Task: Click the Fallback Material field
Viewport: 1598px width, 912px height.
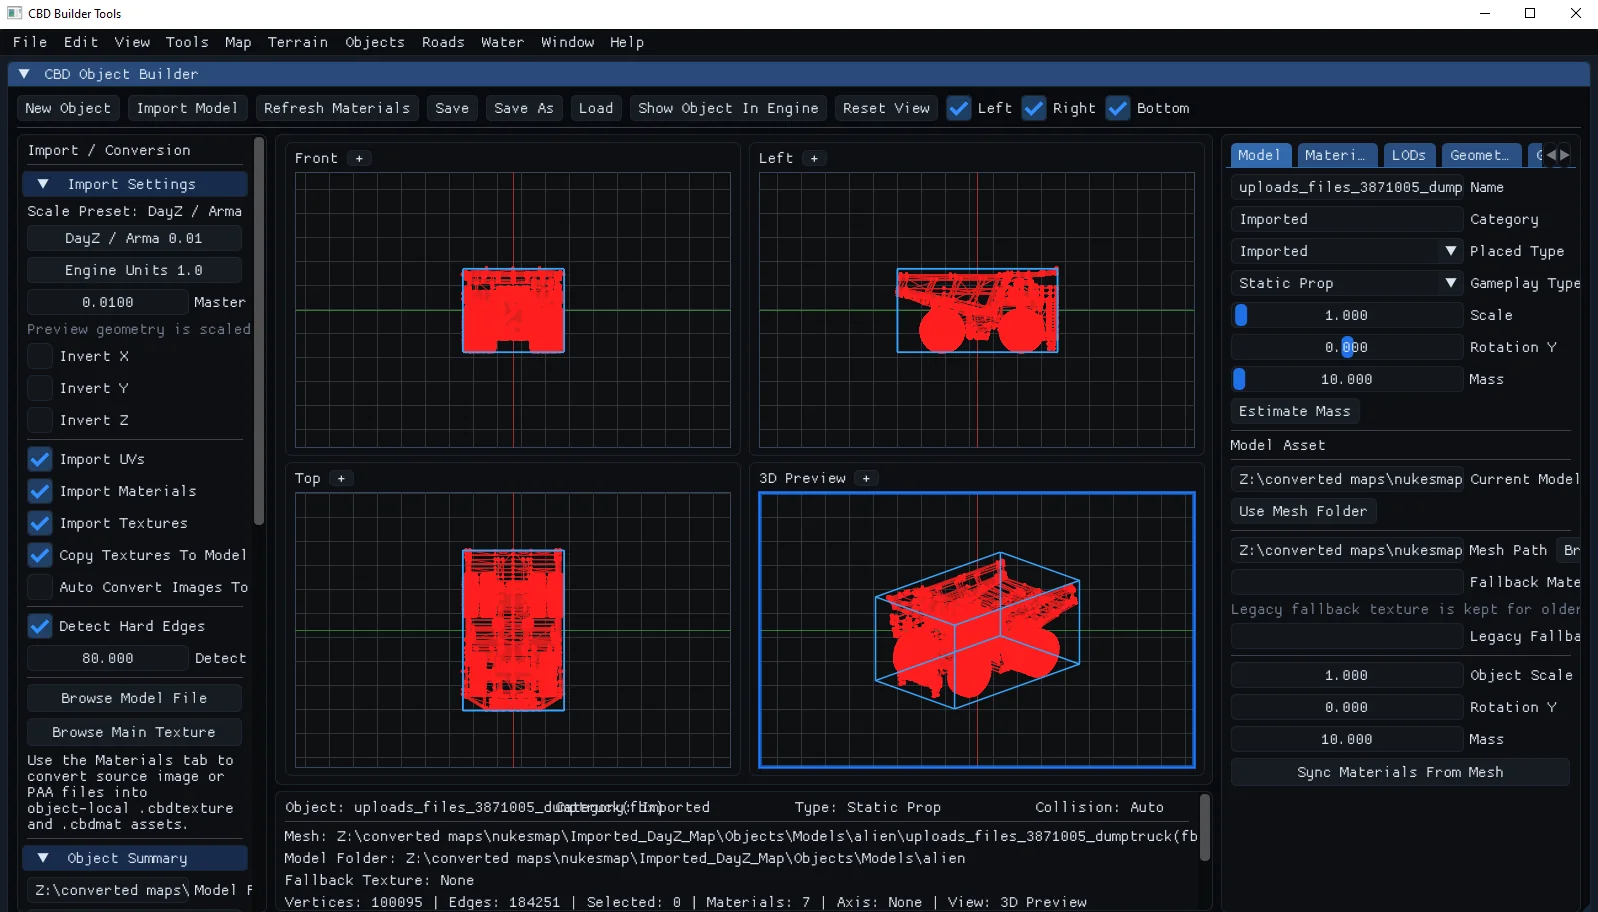Action: coord(1347,582)
